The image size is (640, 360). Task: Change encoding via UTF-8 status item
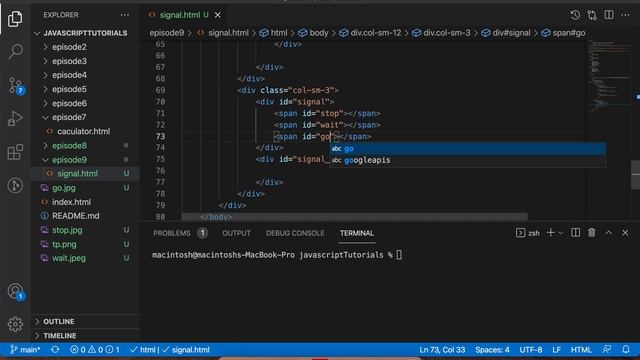tap(531, 350)
